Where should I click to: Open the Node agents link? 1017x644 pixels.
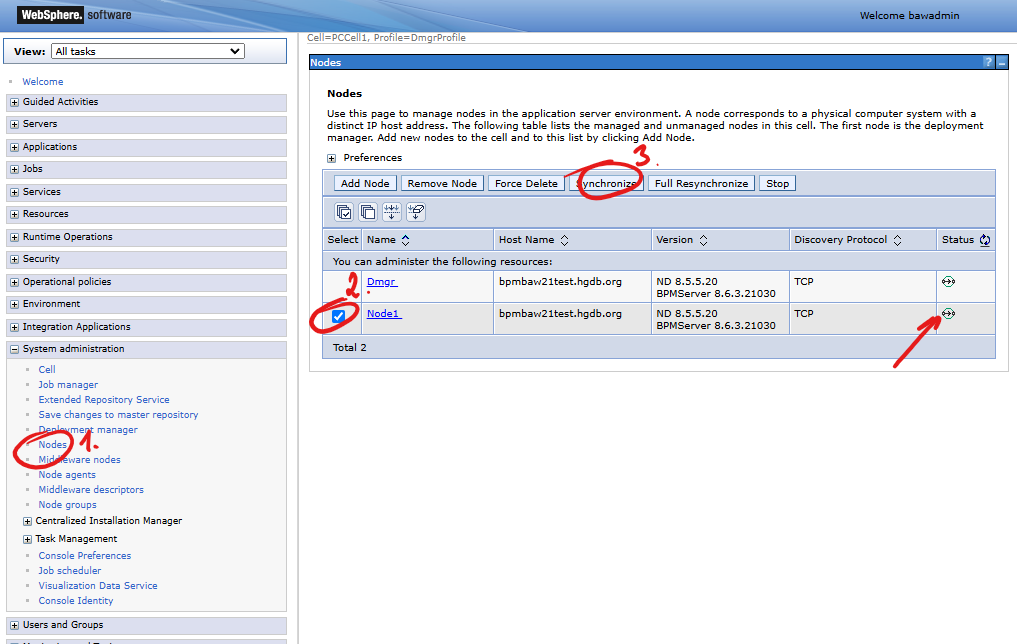click(67, 475)
